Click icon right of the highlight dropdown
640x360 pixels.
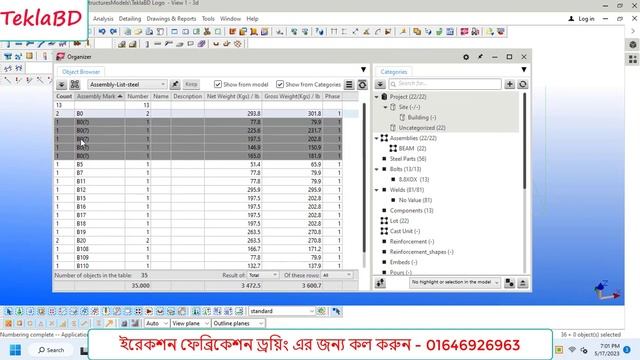click(x=509, y=282)
